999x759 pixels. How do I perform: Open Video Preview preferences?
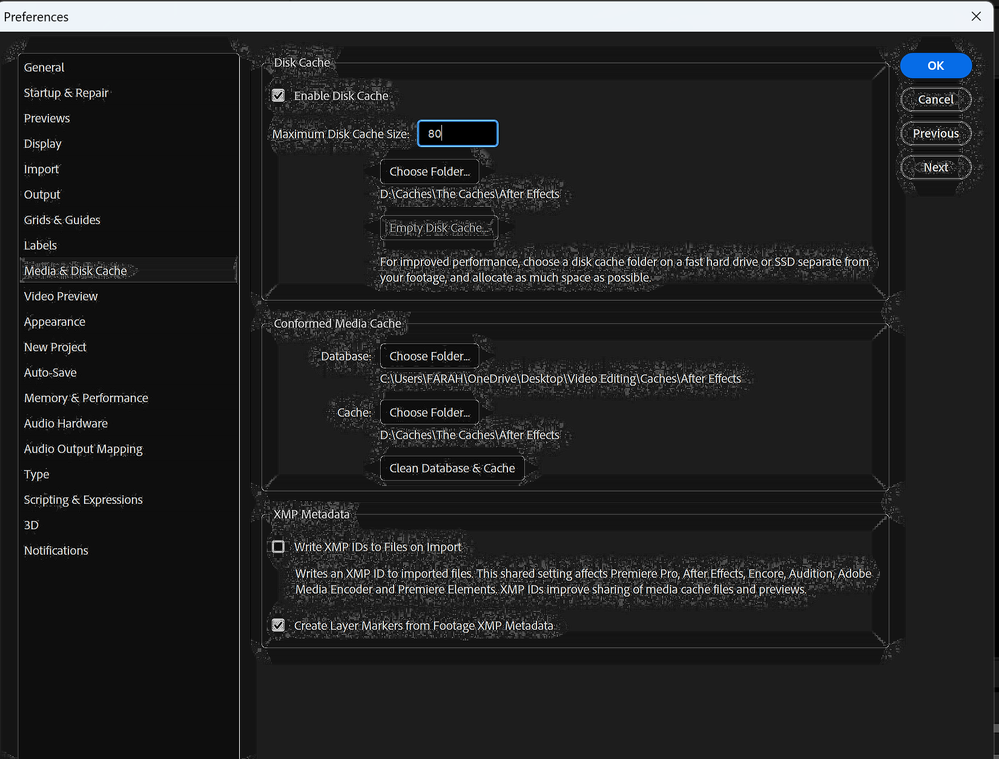point(61,296)
